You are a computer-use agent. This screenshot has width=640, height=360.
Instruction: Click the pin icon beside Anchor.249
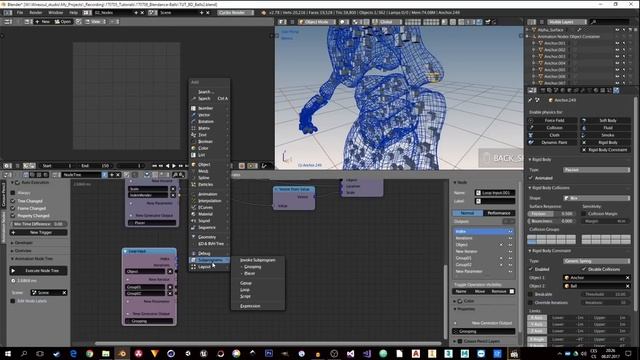pos(531,100)
